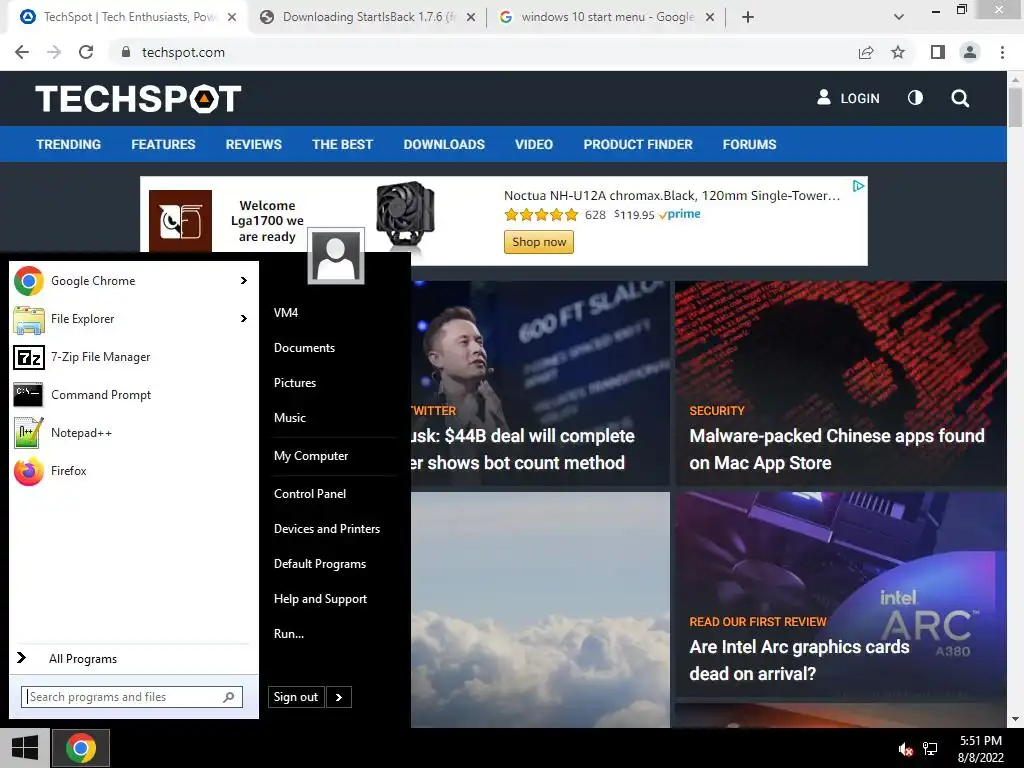Viewport: 1024px width, 768px height.
Task: Click search magnifier in start menu
Action: tap(229, 697)
